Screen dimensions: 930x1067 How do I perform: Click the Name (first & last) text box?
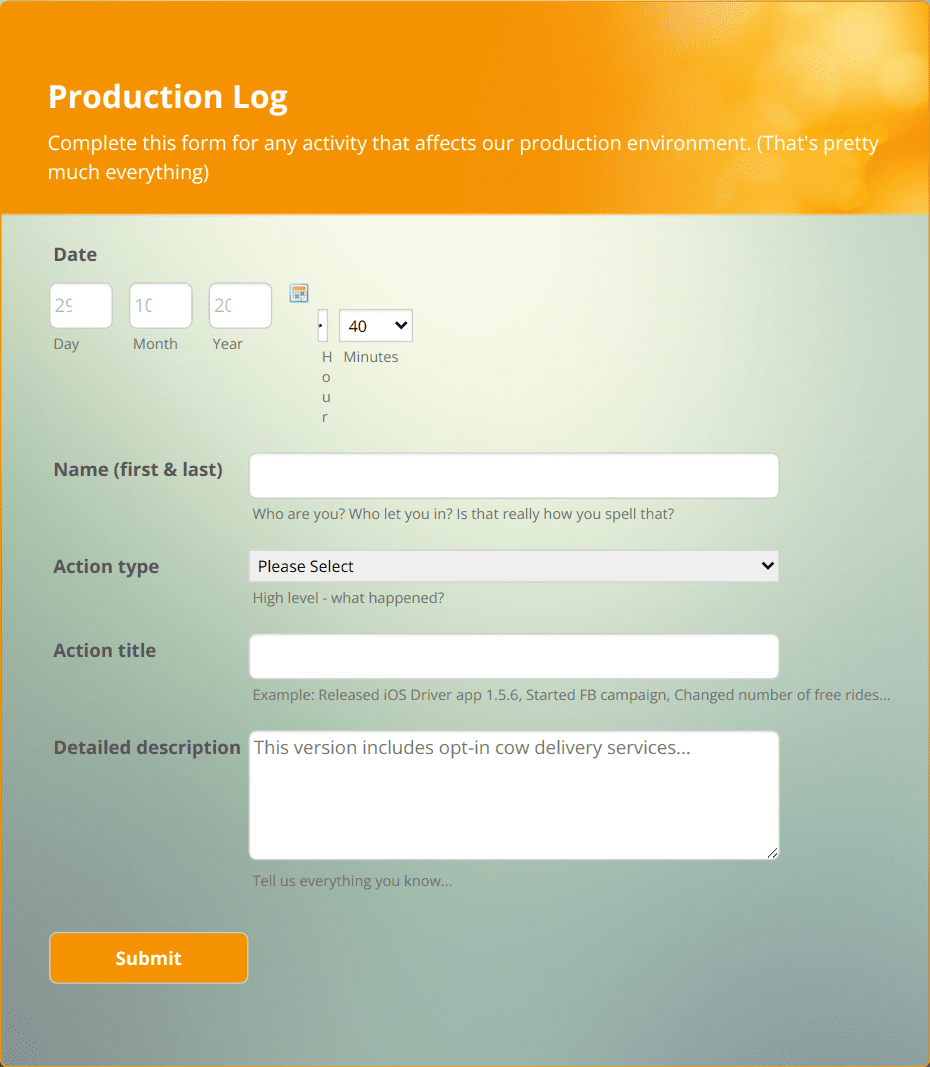coord(513,475)
